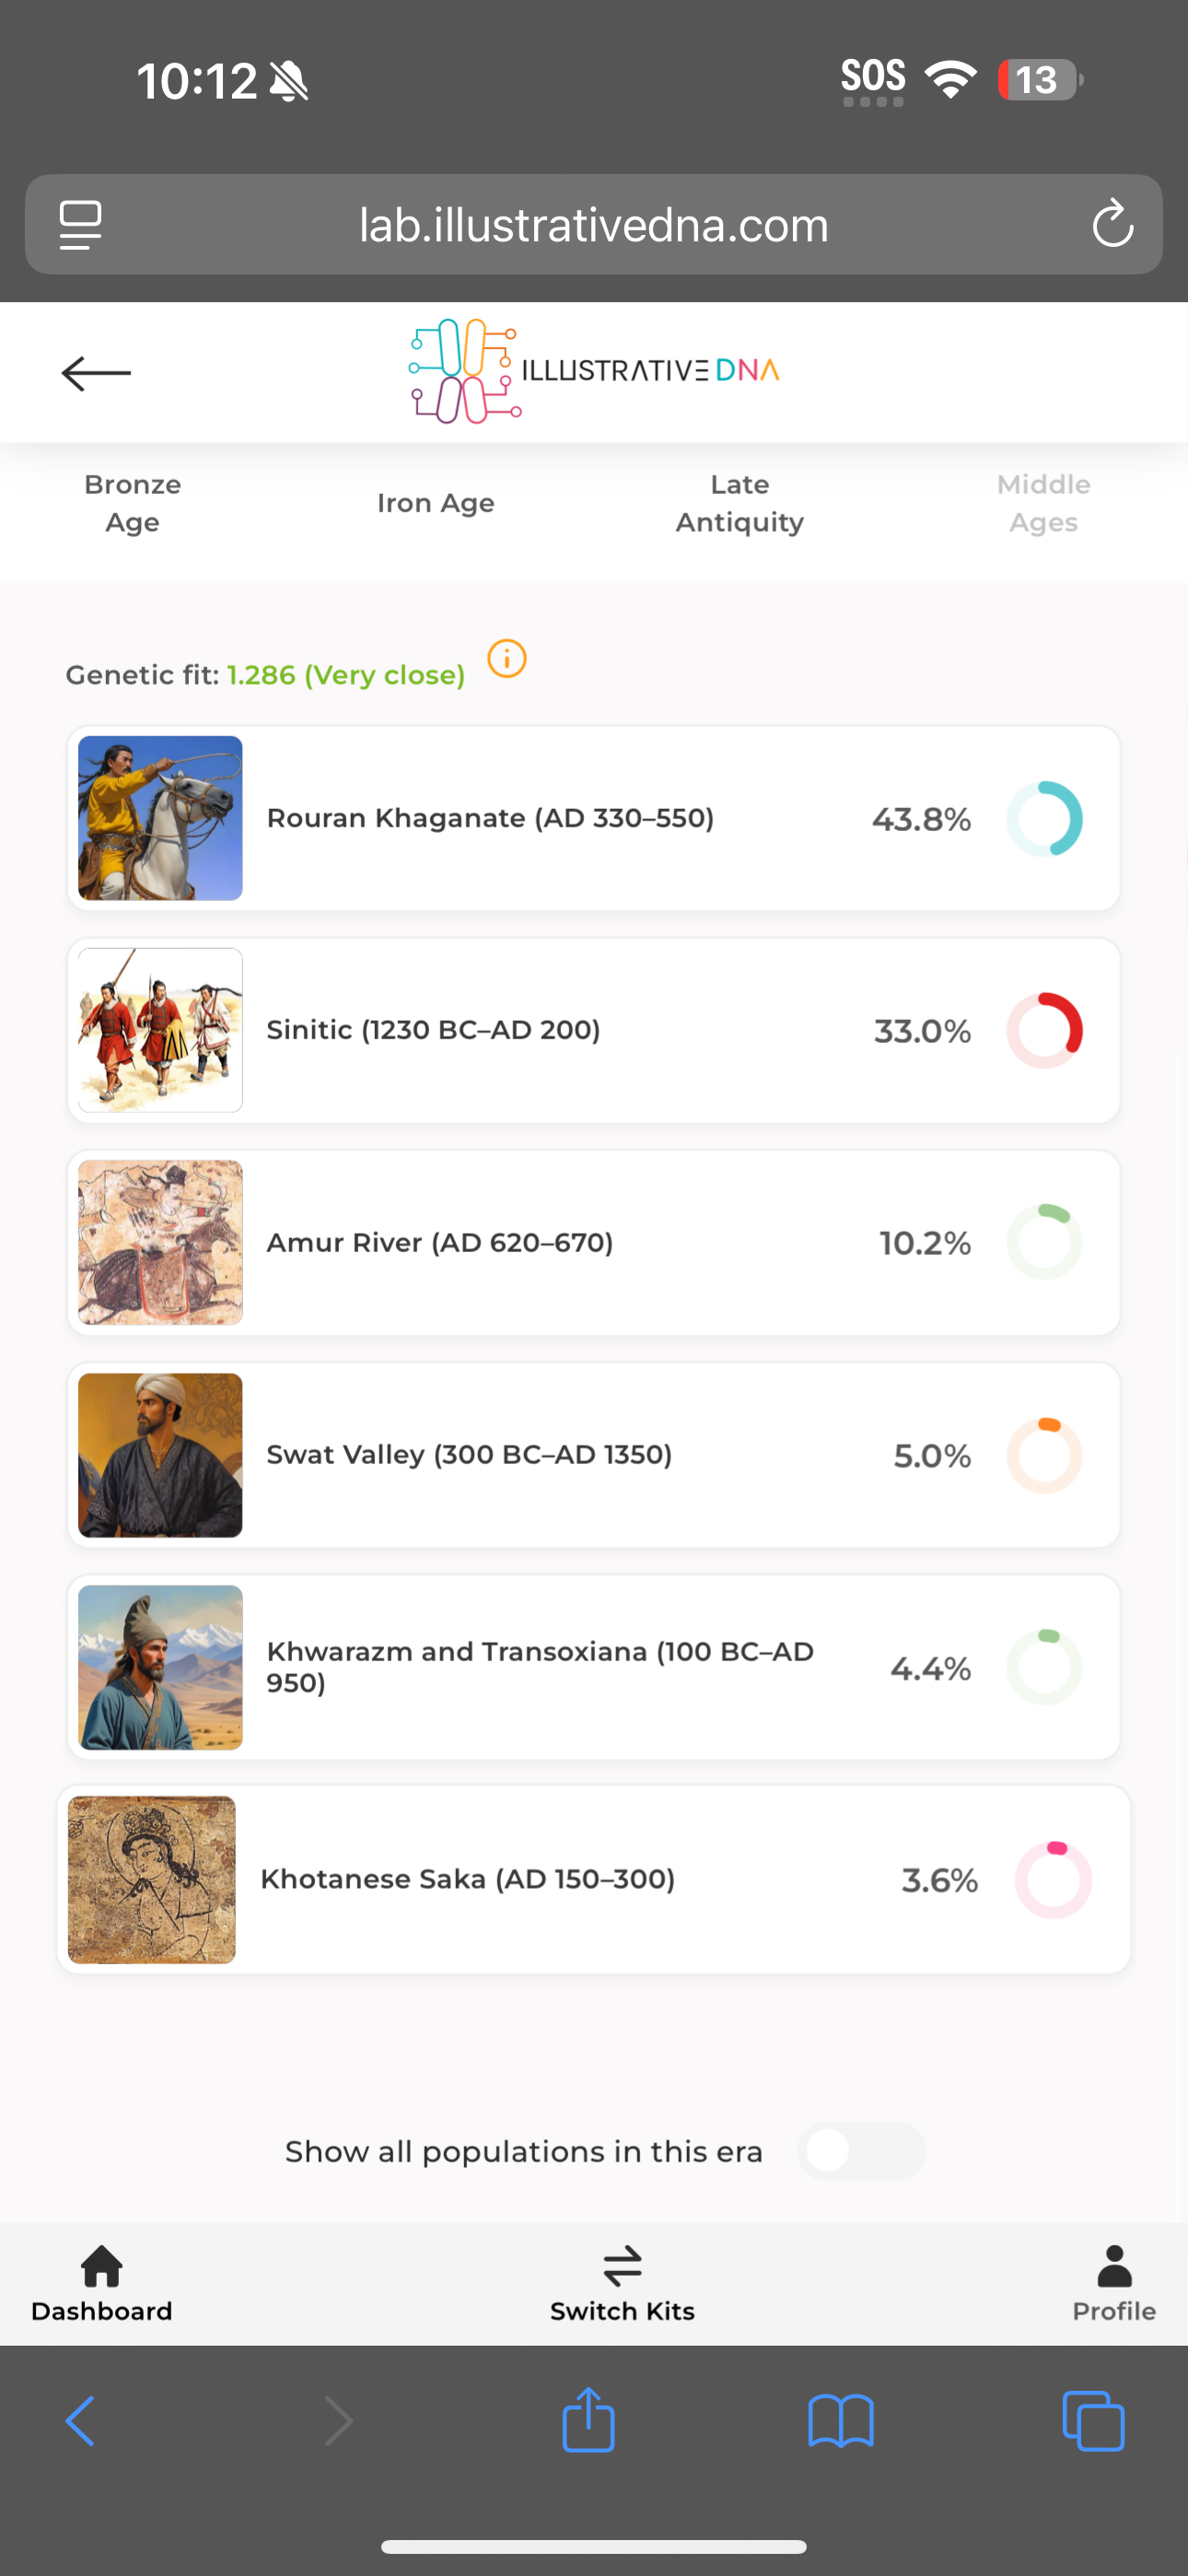
Task: Tap the back arrow in the header
Action: coord(96,373)
